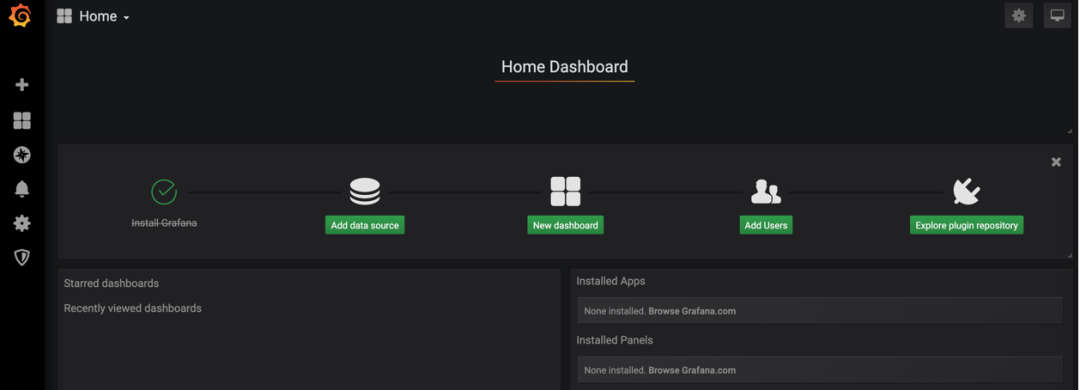Click the Grafana logo icon
Image resolution: width=1080 pixels, height=390 pixels.
coord(20,15)
